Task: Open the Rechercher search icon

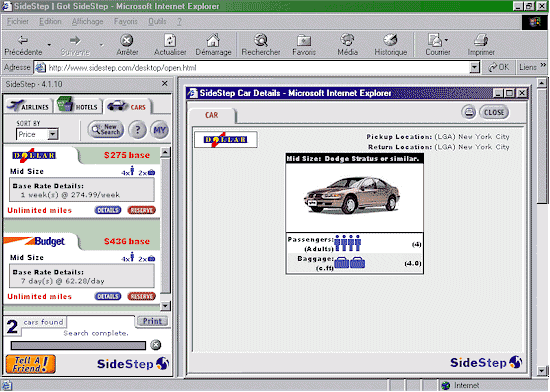Action: [x=261, y=40]
